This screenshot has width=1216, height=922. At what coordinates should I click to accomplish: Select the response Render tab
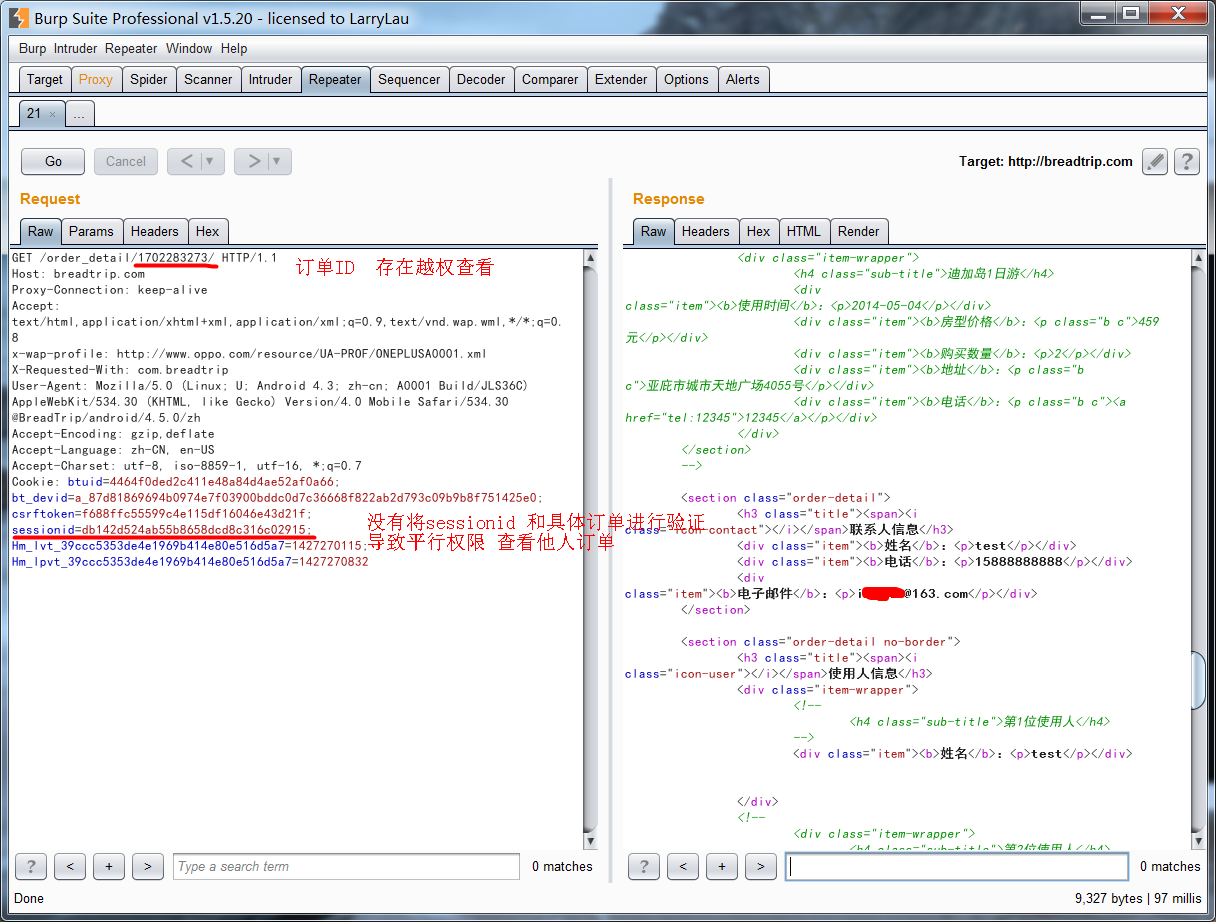[859, 231]
